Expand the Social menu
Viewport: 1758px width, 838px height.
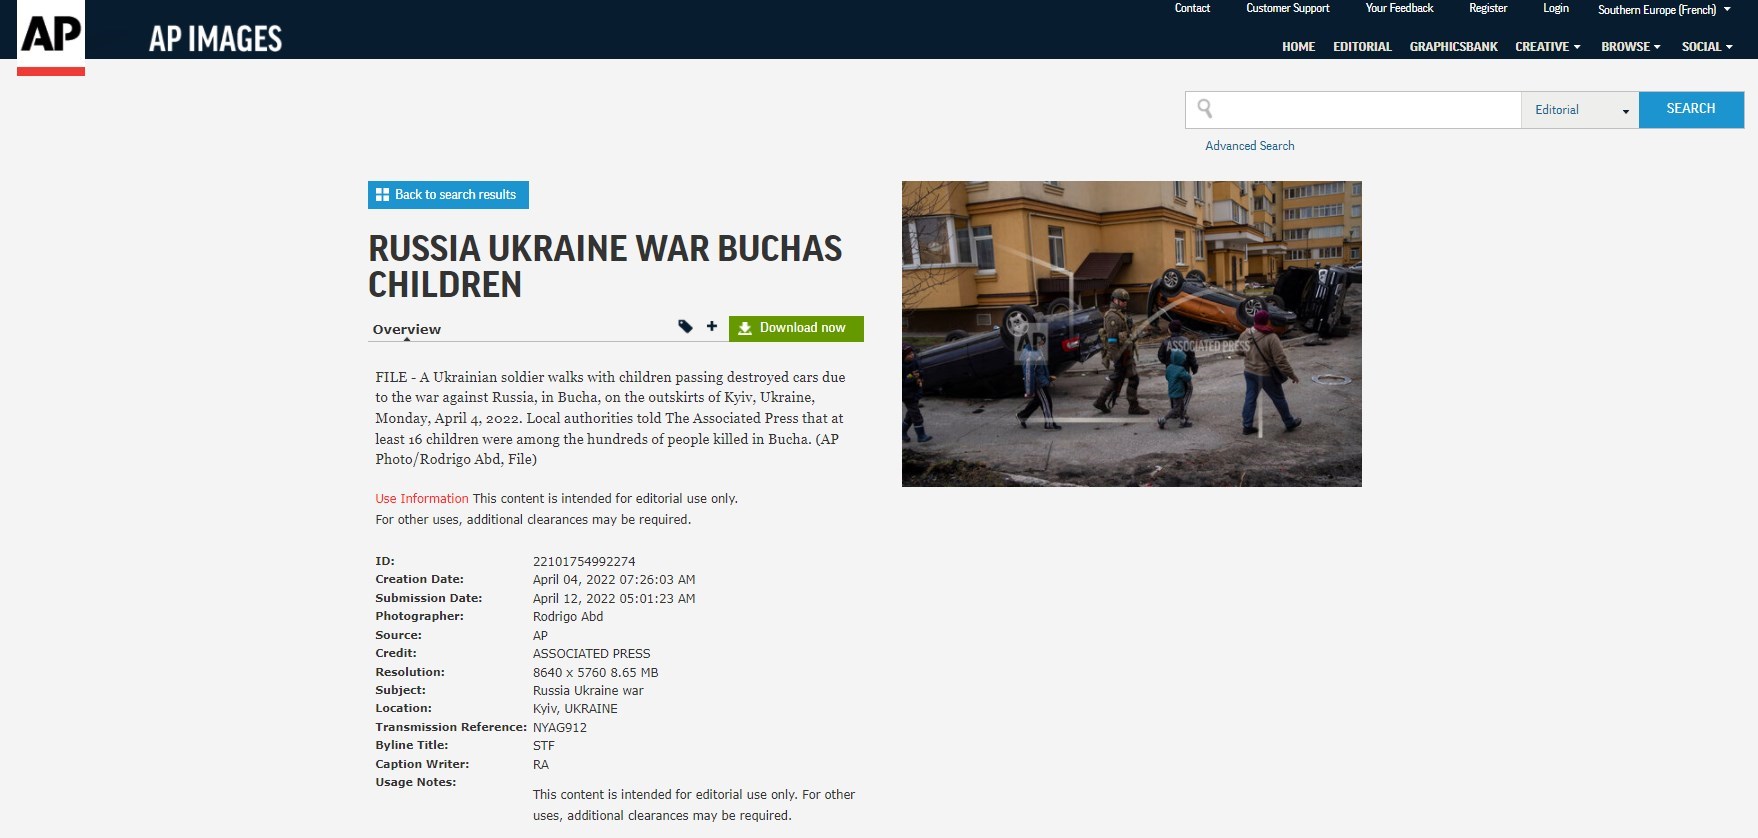click(x=1706, y=47)
